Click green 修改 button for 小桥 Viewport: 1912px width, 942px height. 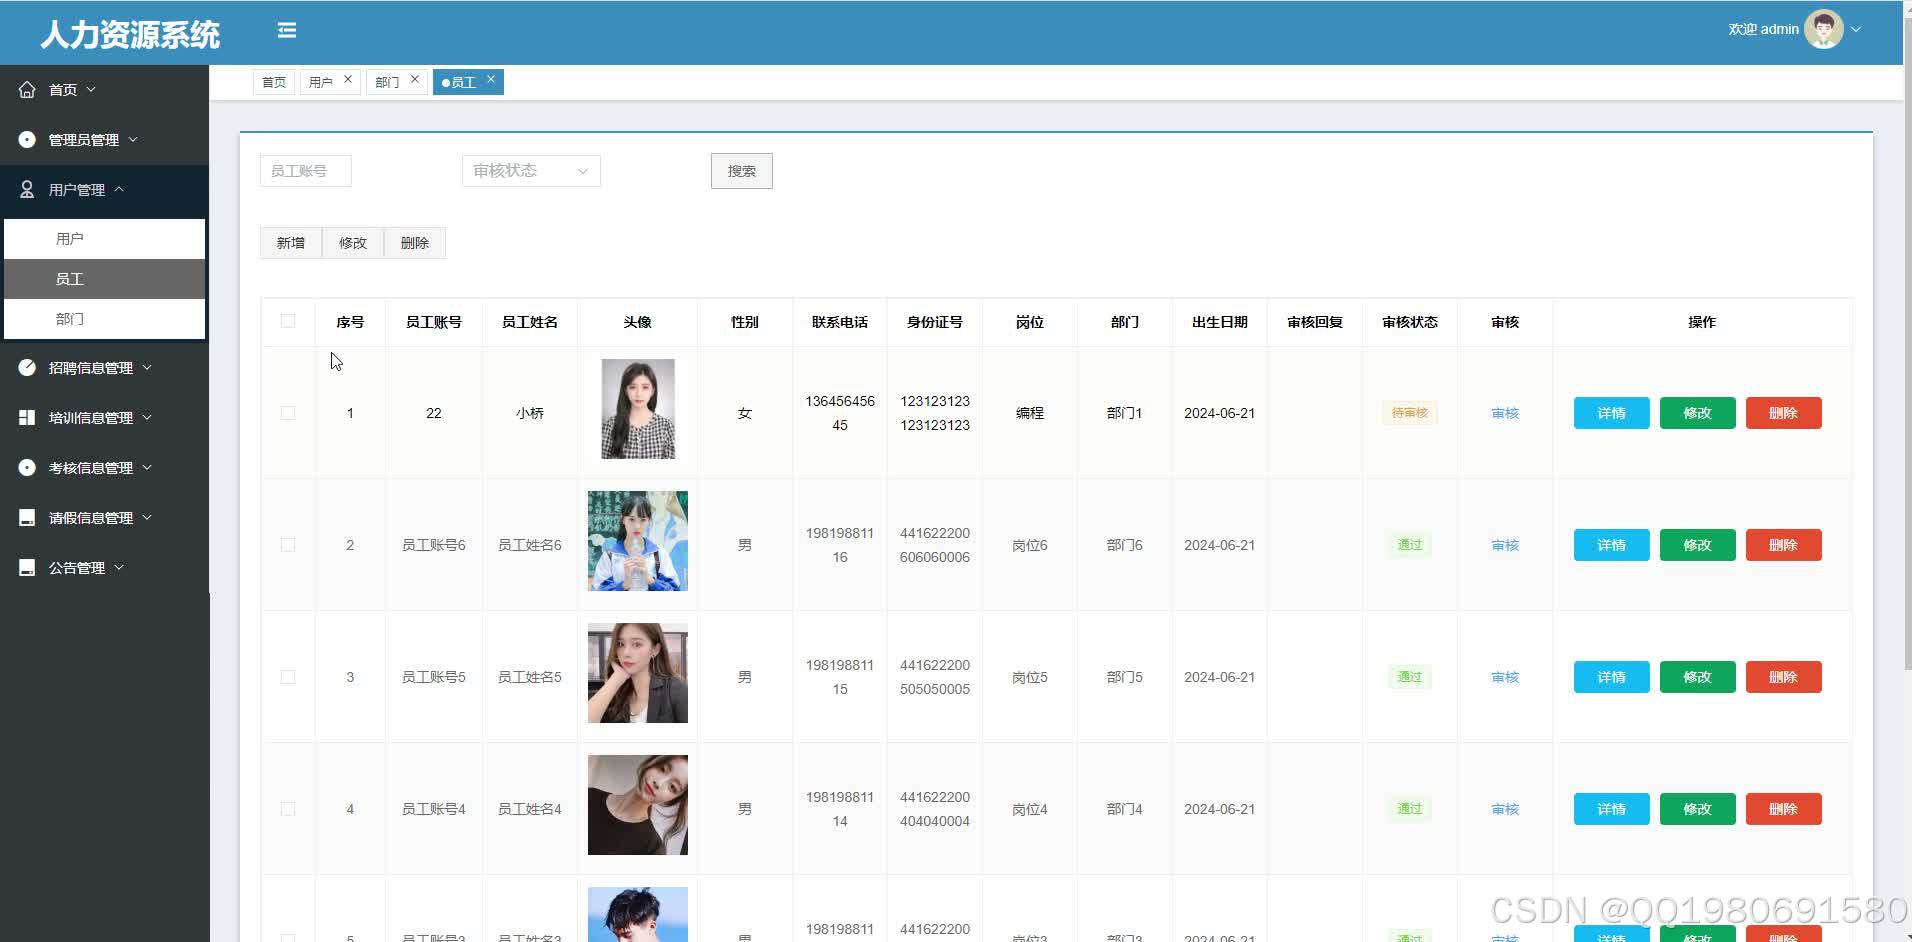tap(1698, 413)
